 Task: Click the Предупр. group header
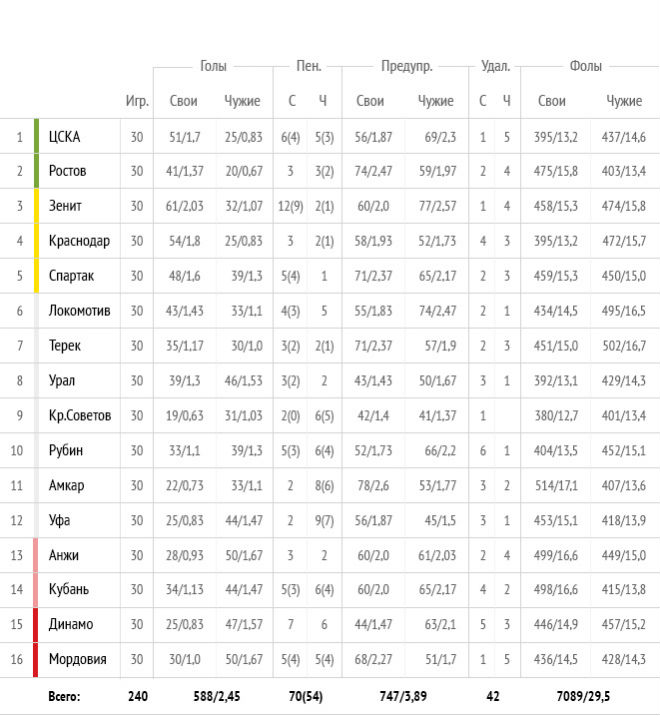coord(406,66)
